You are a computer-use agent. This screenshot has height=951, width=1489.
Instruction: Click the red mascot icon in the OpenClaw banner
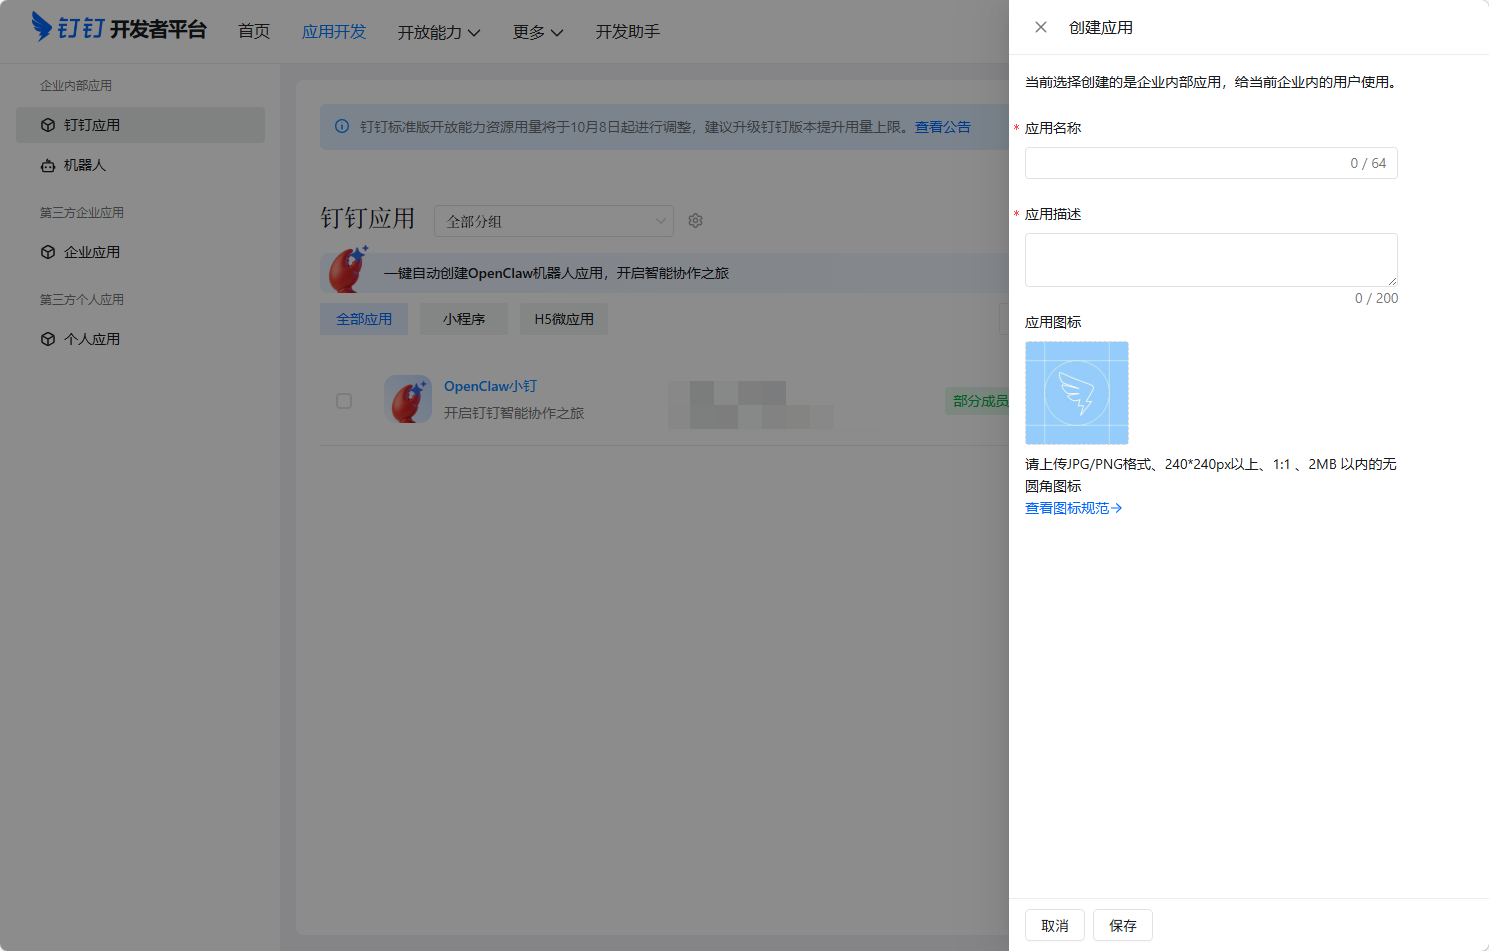coord(349,269)
